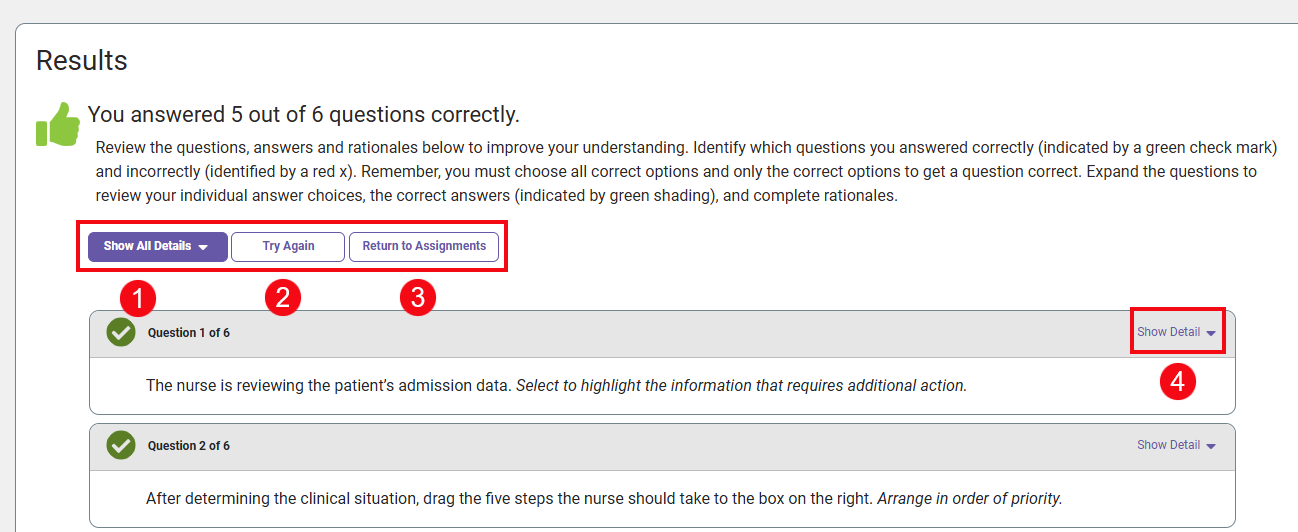The width and height of the screenshot is (1298, 532).
Task: Expand Show Detail for Question 1
Action: point(1176,332)
